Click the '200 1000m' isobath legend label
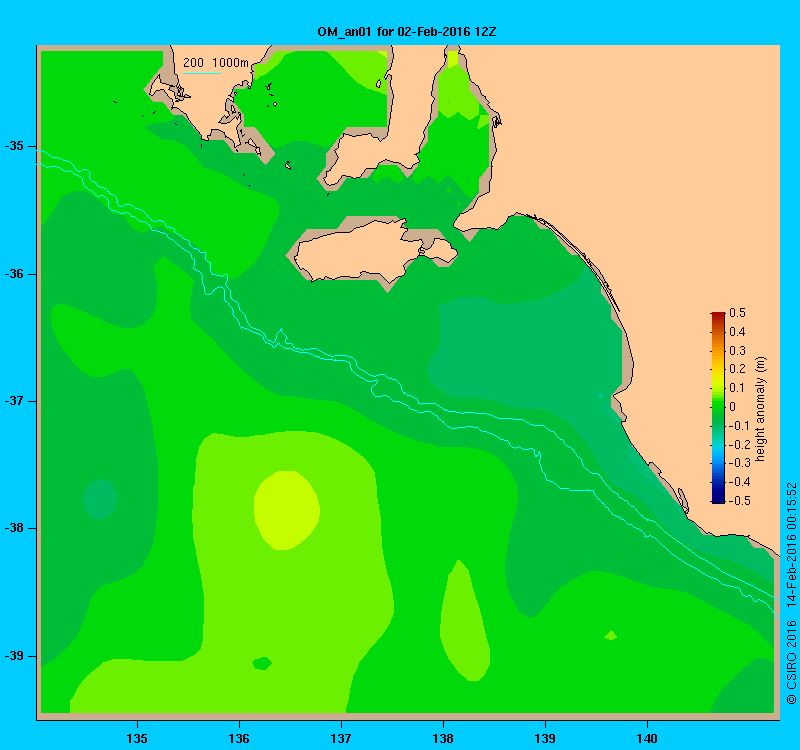Viewport: 800px width, 750px height. tap(216, 63)
